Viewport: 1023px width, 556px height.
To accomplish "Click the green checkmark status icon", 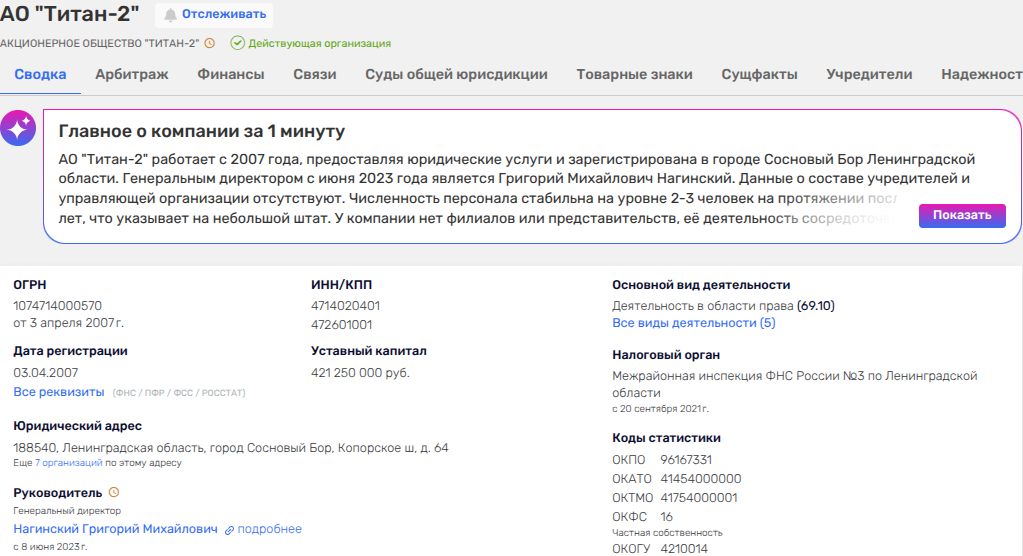I will pos(237,43).
